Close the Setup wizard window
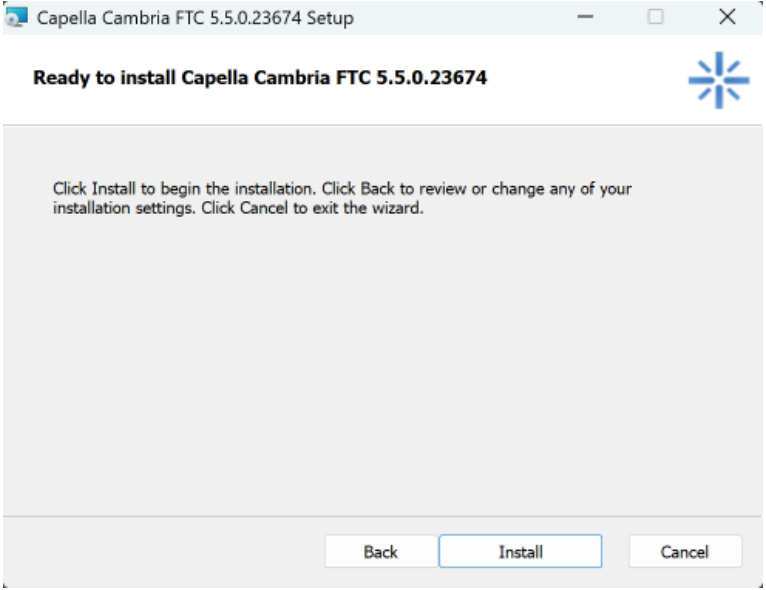 click(727, 17)
